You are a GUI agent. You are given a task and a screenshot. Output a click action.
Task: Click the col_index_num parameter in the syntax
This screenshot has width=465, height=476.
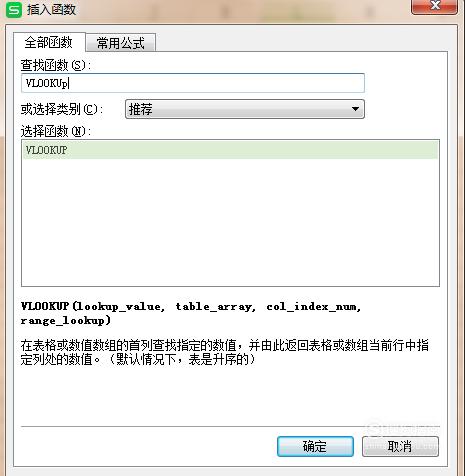[x=313, y=307]
